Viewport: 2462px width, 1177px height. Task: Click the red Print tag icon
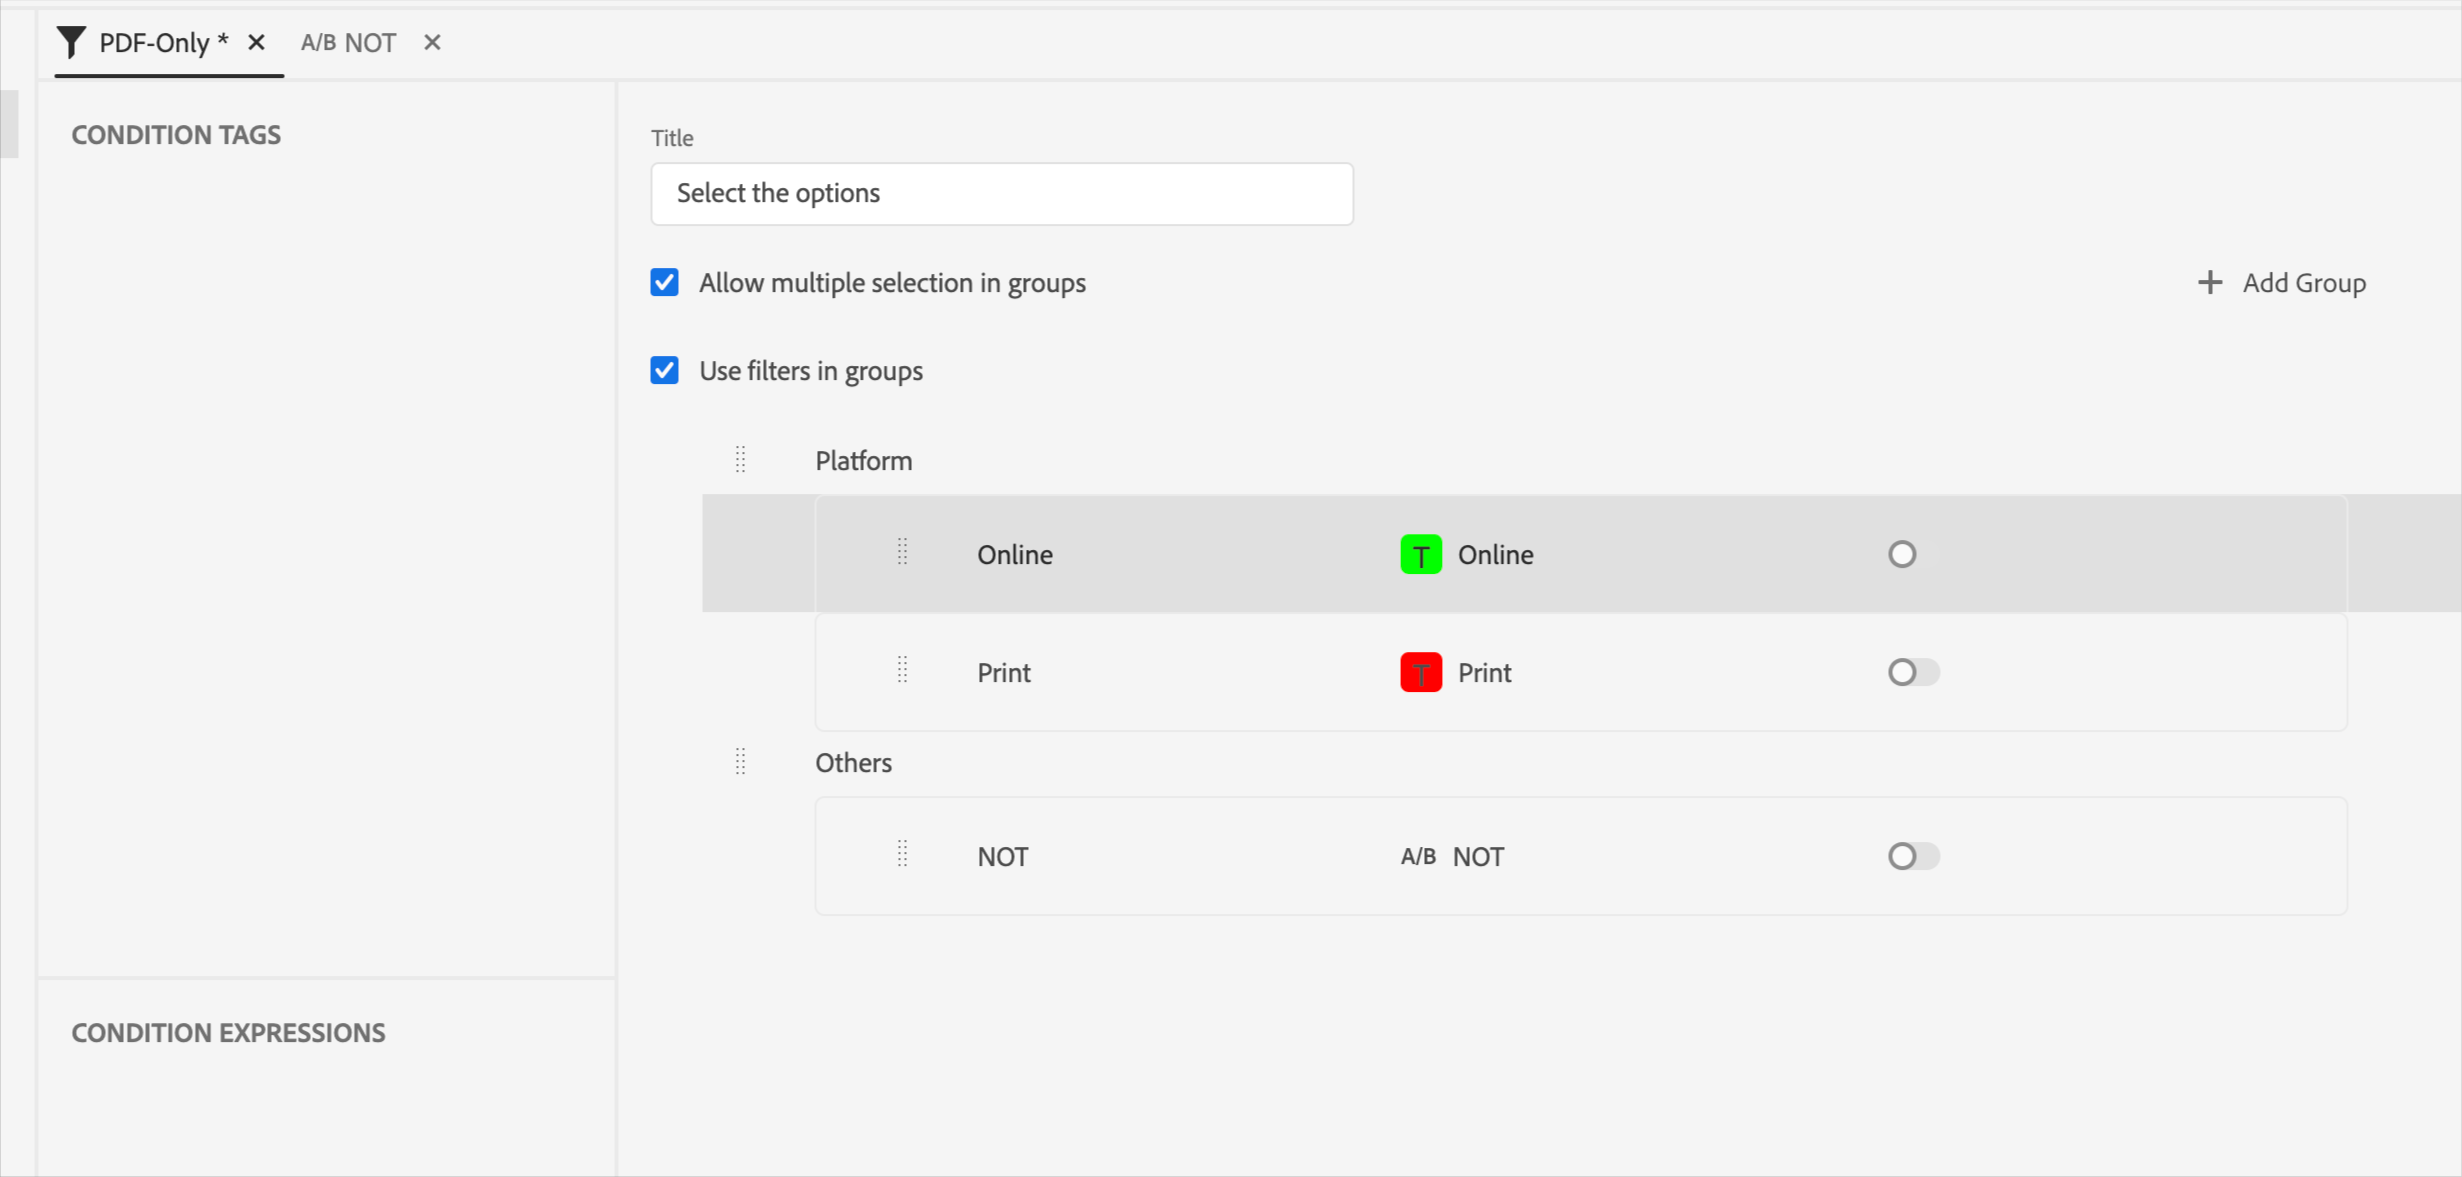click(1420, 672)
